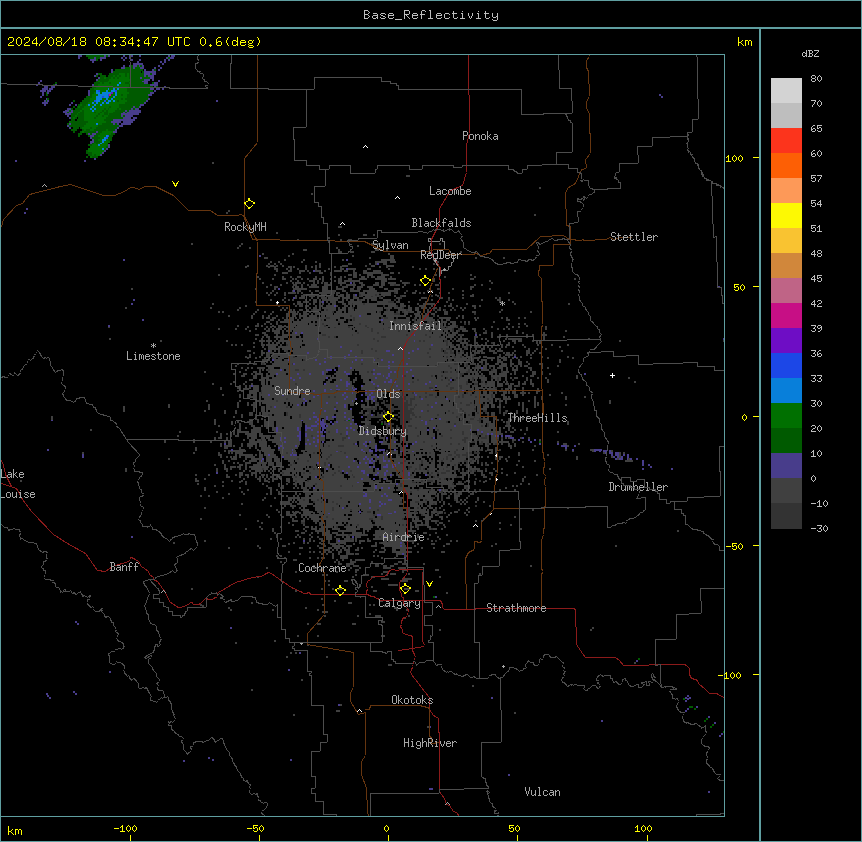
Task: Click the Drumheller label
Action: coord(638,487)
